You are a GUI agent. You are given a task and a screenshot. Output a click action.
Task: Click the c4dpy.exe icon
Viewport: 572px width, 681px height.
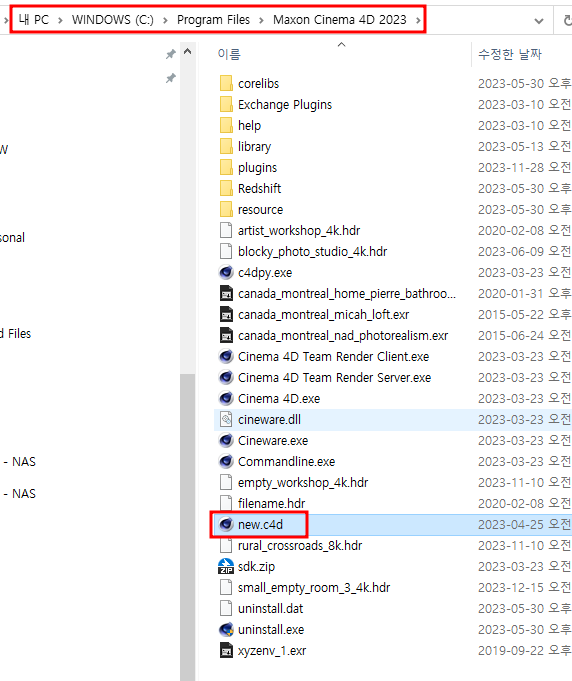click(x=226, y=272)
